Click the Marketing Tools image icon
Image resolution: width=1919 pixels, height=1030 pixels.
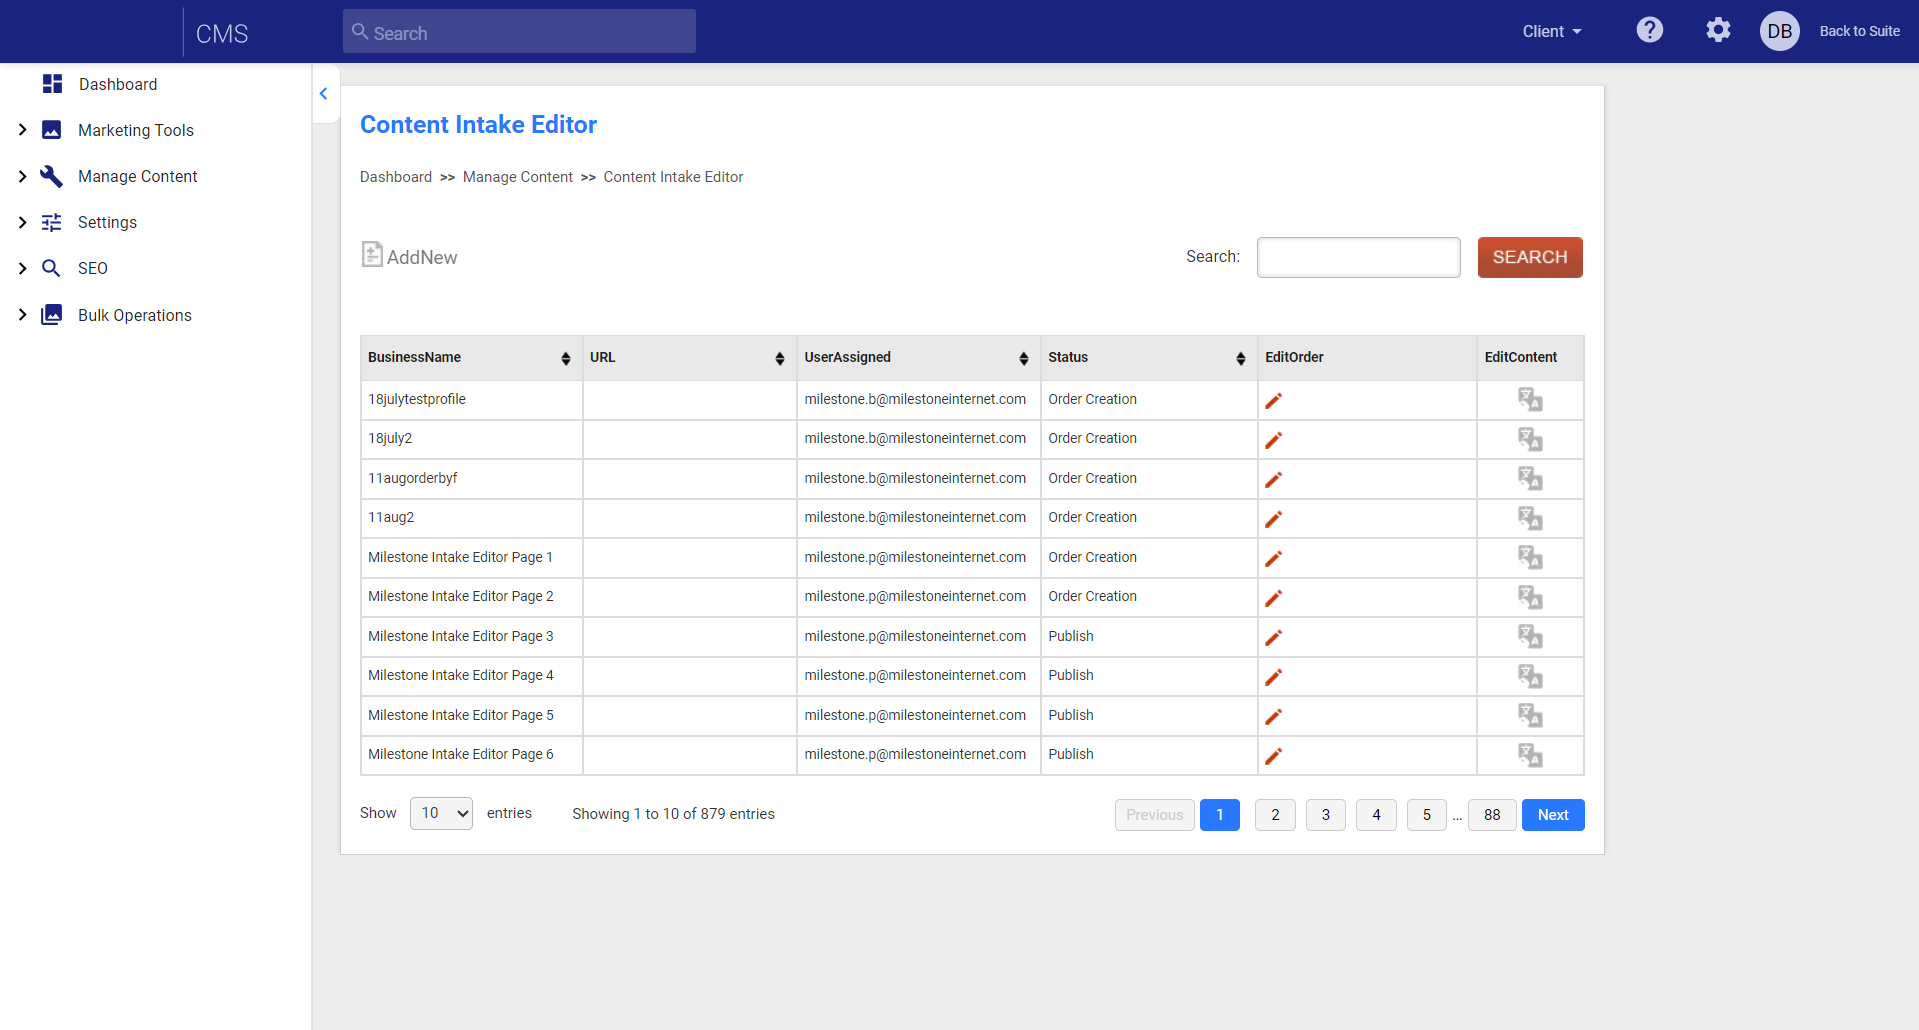51,130
